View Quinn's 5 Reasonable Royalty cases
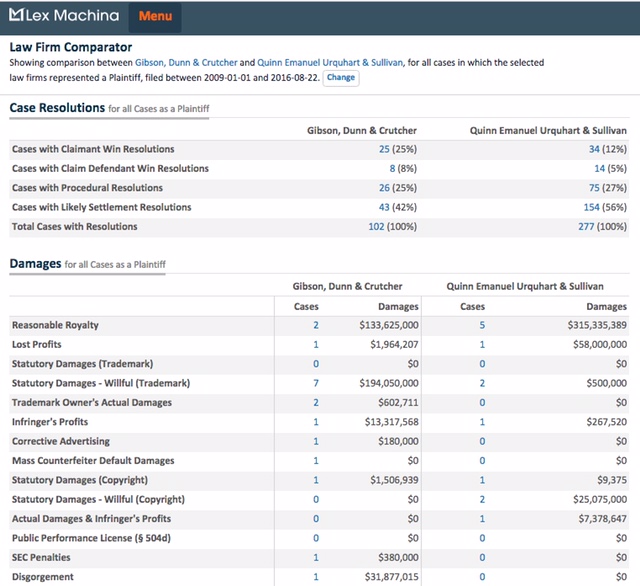The width and height of the screenshot is (640, 586). (x=482, y=325)
